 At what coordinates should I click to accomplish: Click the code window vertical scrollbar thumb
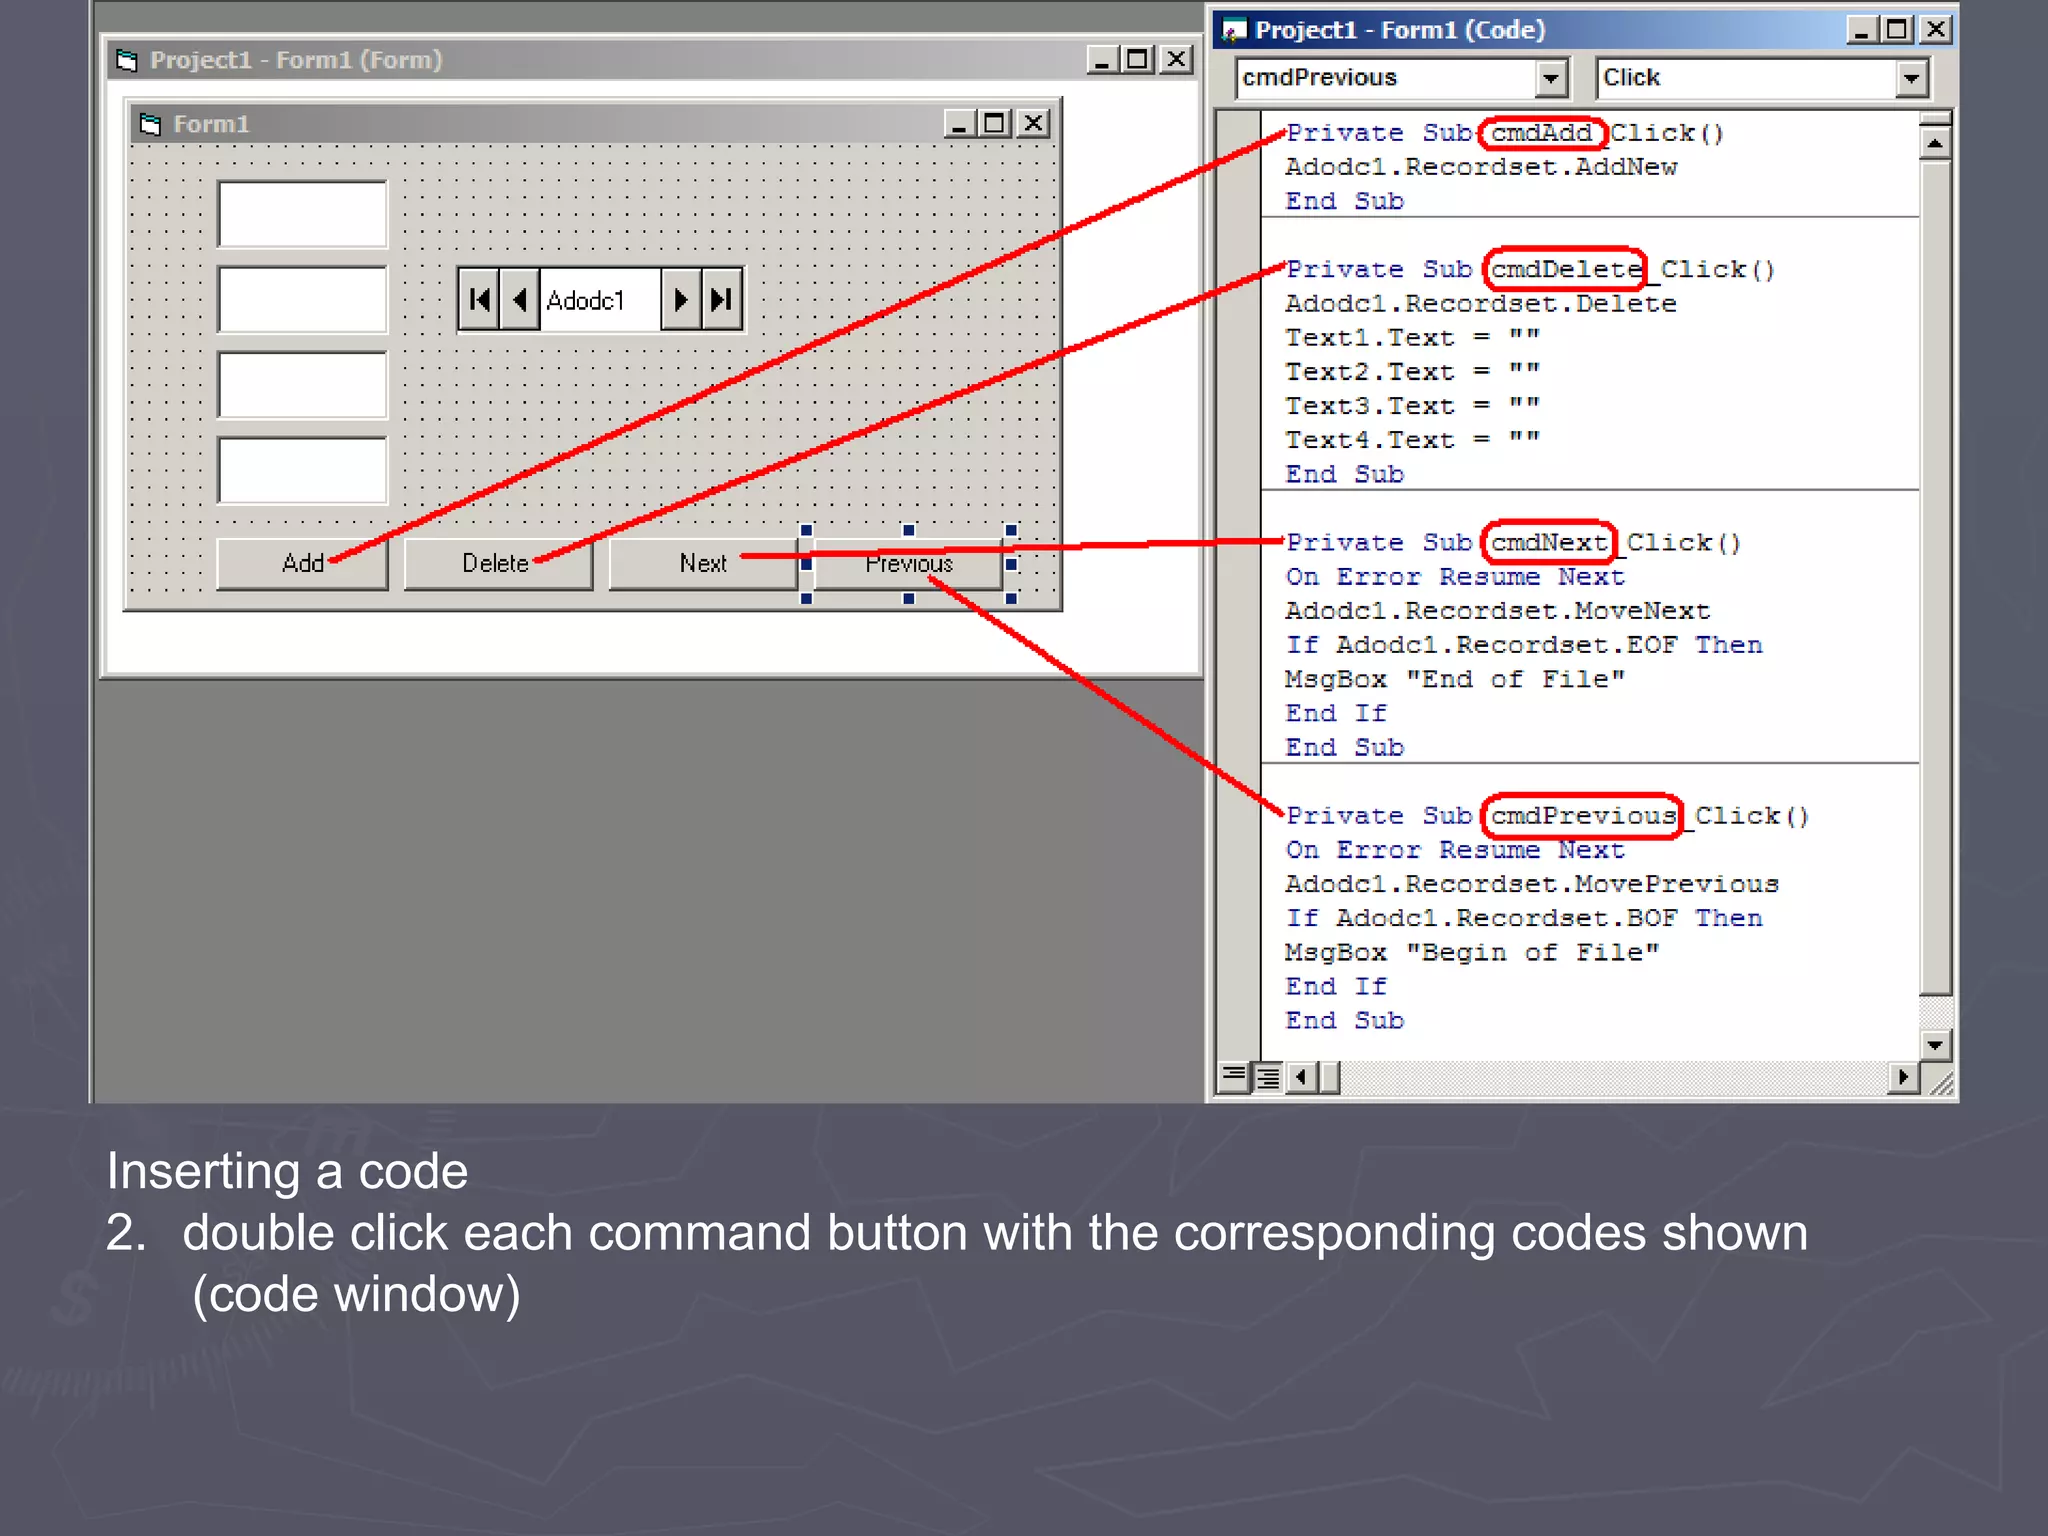pyautogui.click(x=1935, y=579)
